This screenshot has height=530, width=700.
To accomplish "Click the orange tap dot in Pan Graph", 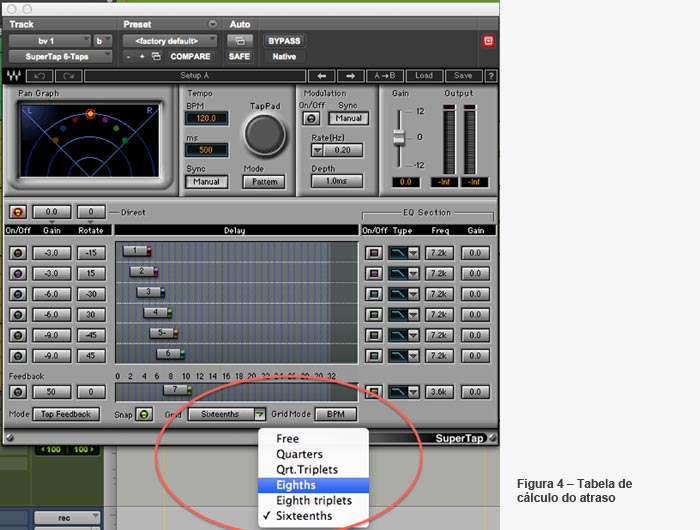I will pyautogui.click(x=90, y=113).
